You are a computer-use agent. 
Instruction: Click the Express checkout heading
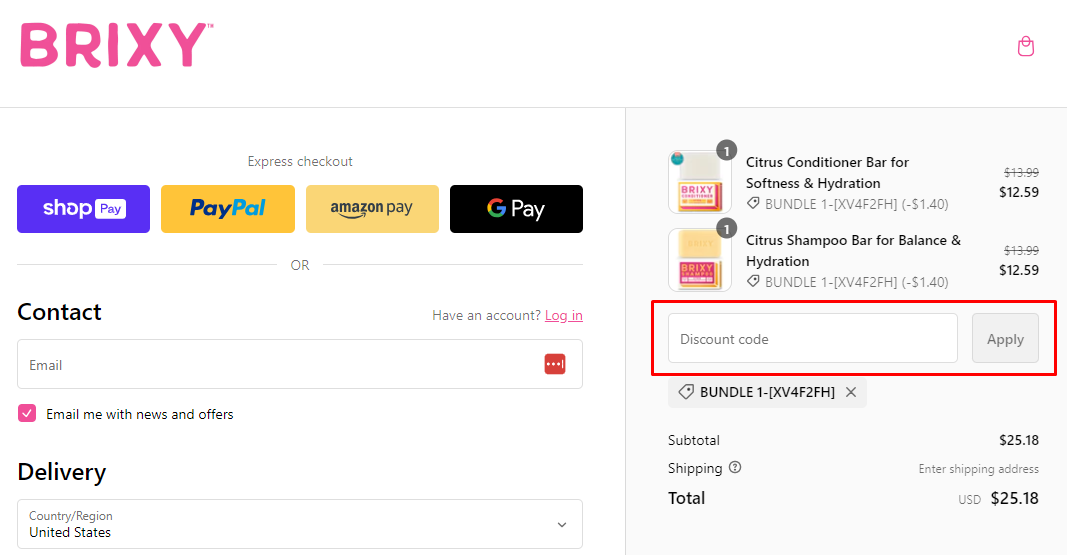tap(300, 161)
